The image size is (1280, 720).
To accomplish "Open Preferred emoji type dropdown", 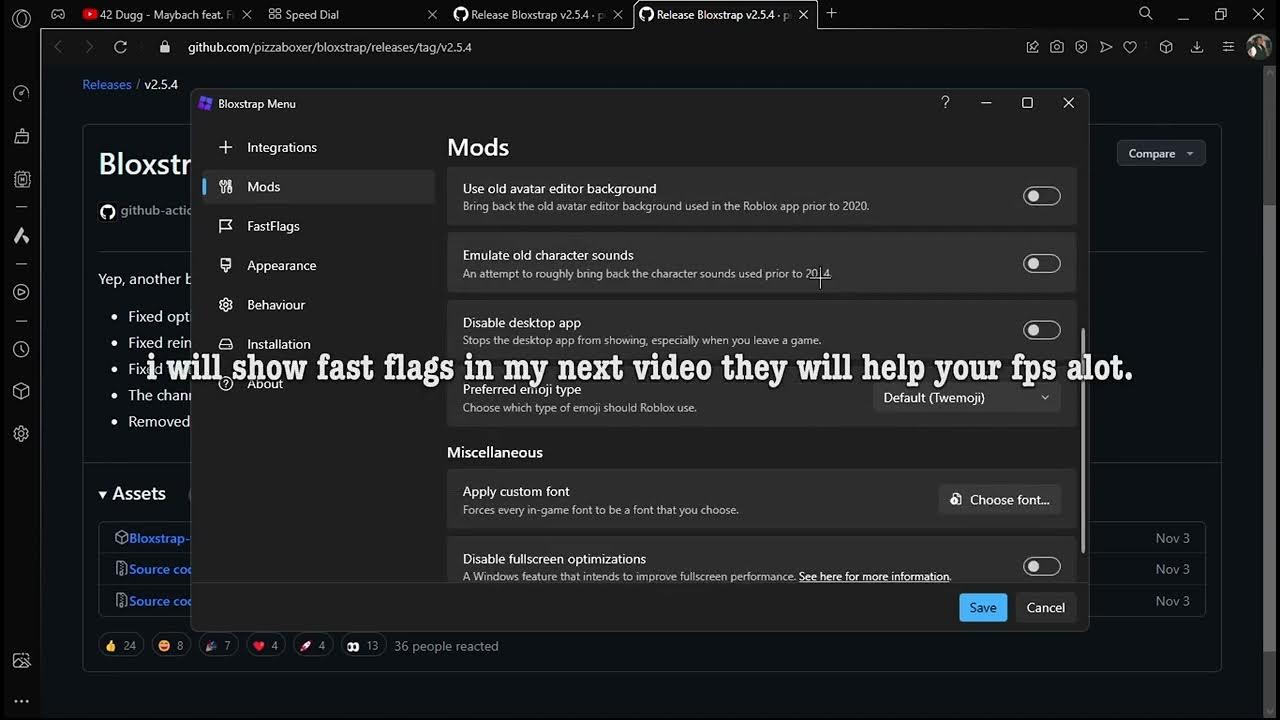I will 966,397.
